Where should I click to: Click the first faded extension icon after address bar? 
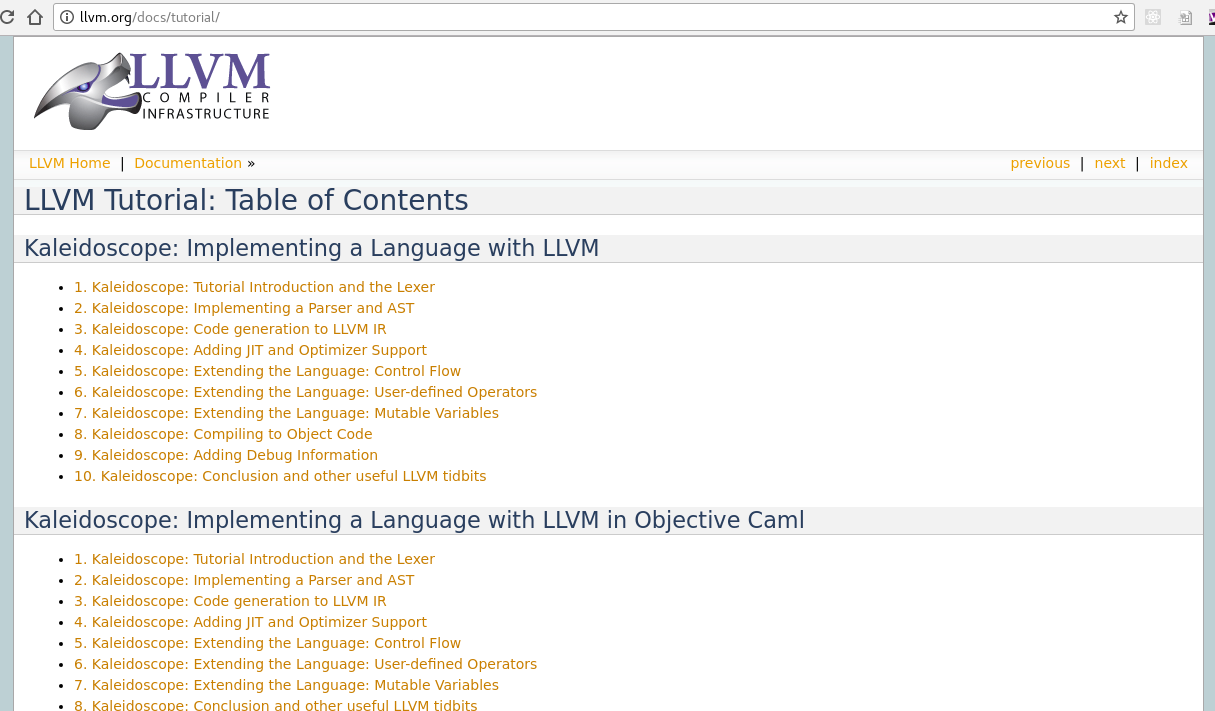[1153, 17]
